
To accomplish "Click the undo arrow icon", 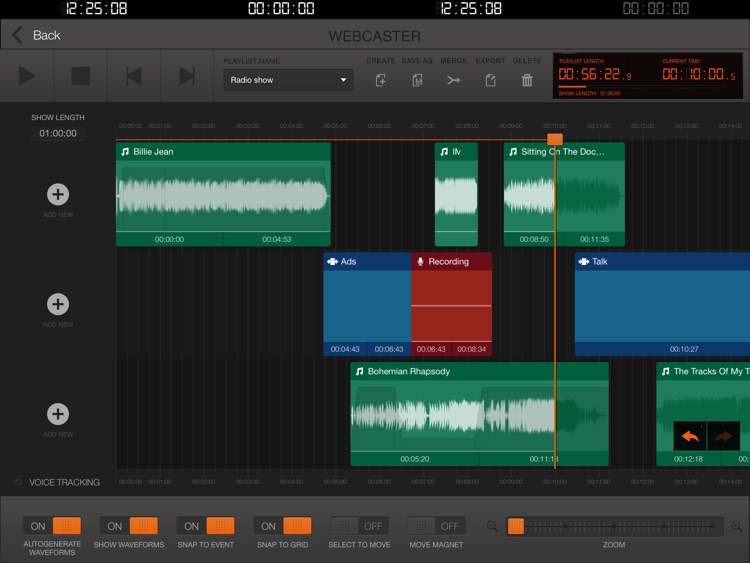I will [690, 436].
